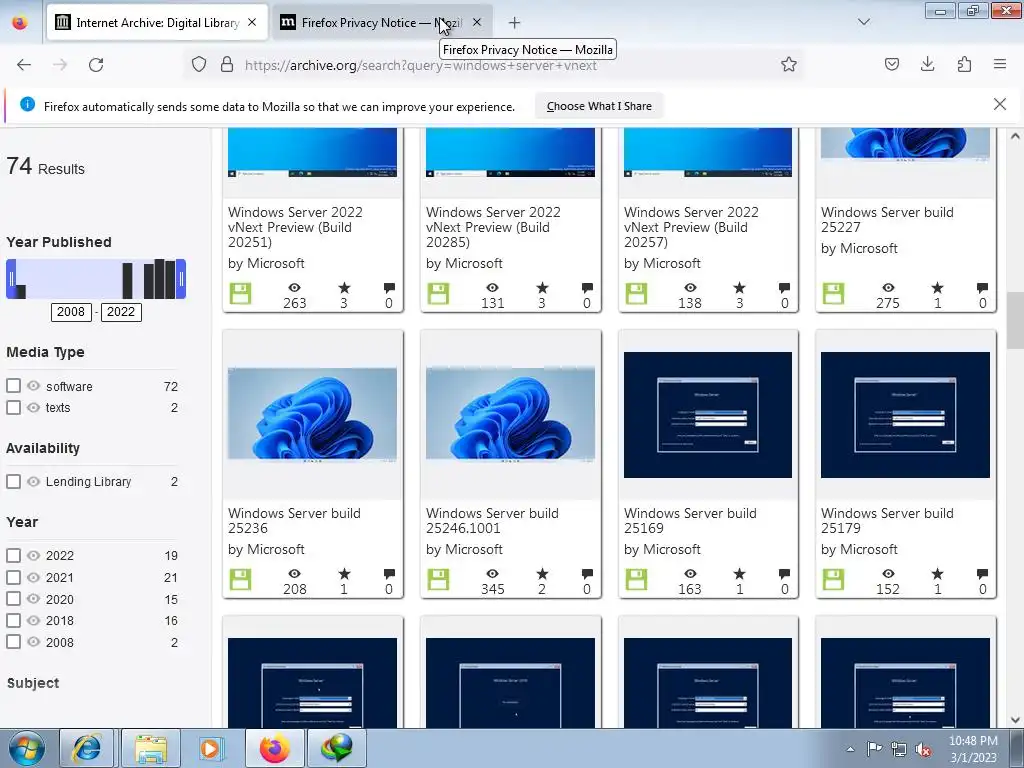The image size is (1024, 768).
Task: Open the Save to Pocket button
Action: [x=892, y=64]
